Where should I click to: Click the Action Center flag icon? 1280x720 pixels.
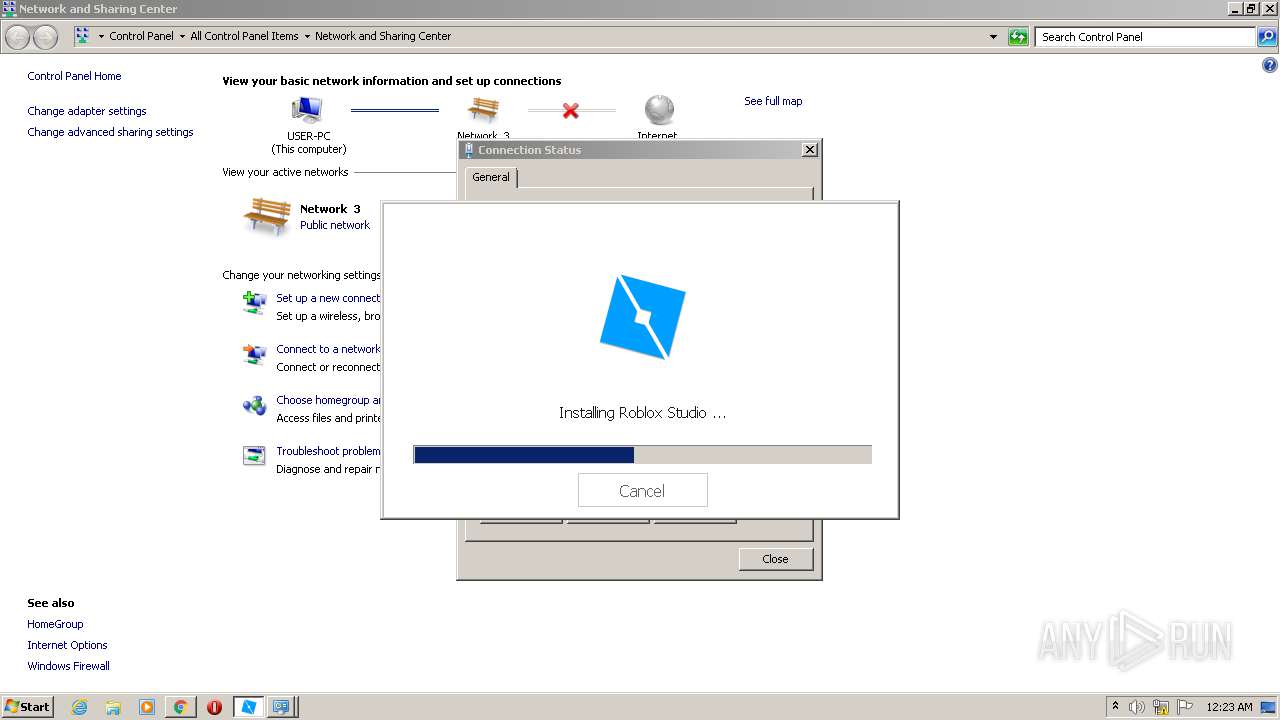point(1185,707)
